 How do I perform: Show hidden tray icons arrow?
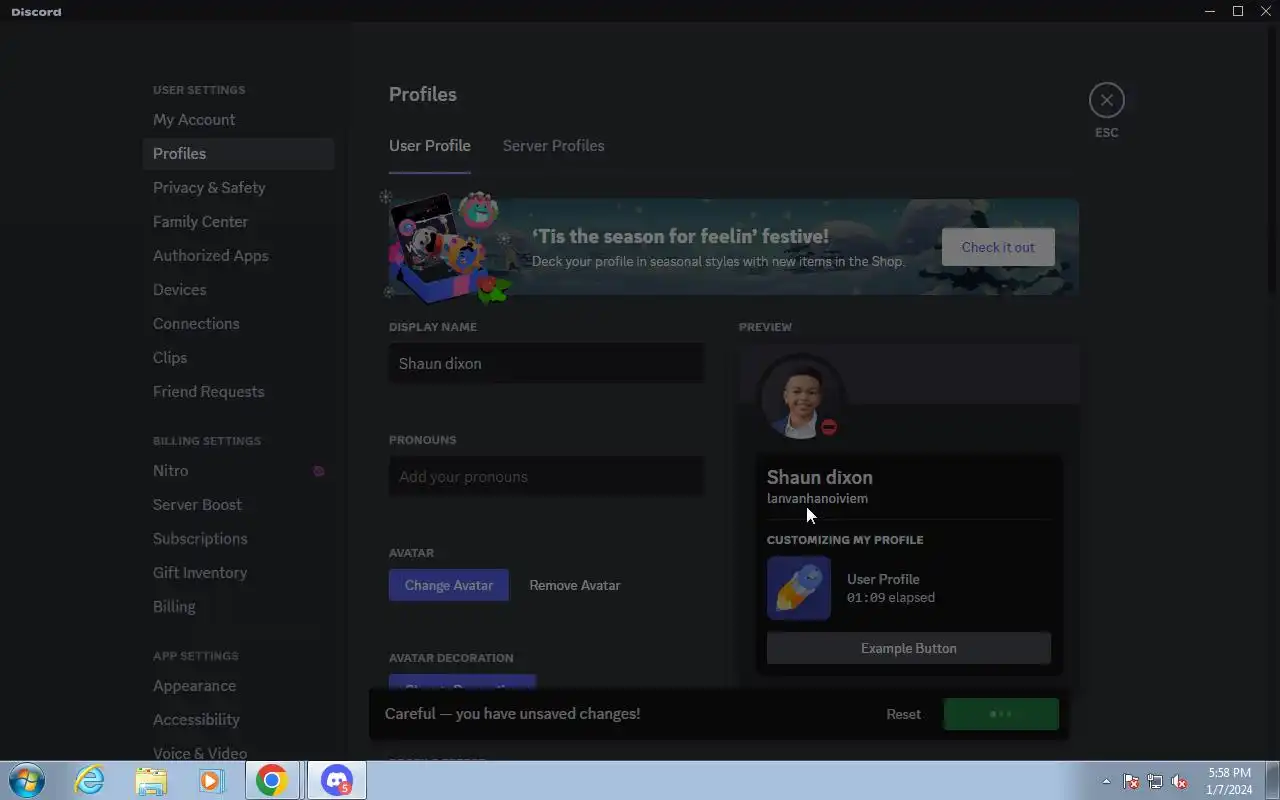point(1106,781)
